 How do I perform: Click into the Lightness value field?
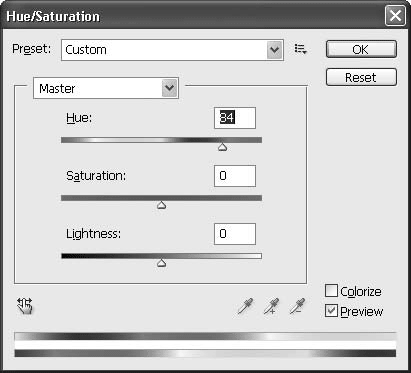tap(235, 234)
